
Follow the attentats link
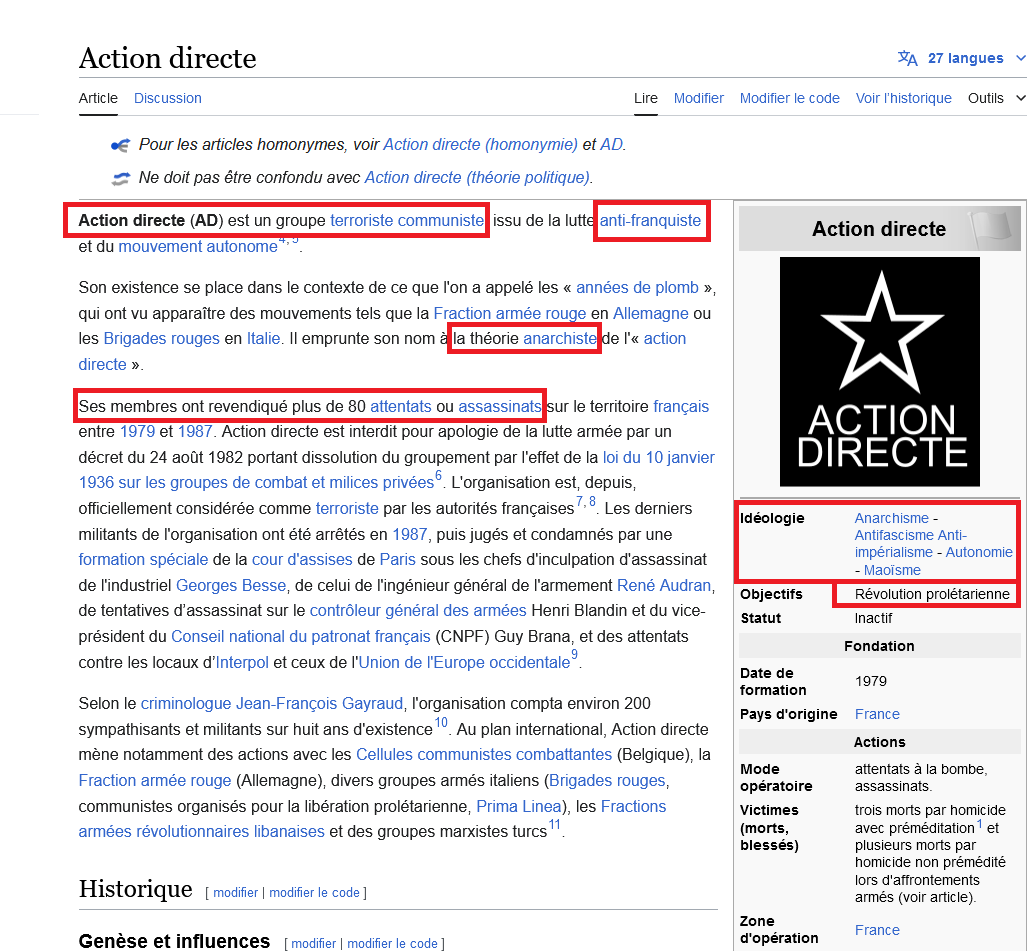tap(401, 406)
